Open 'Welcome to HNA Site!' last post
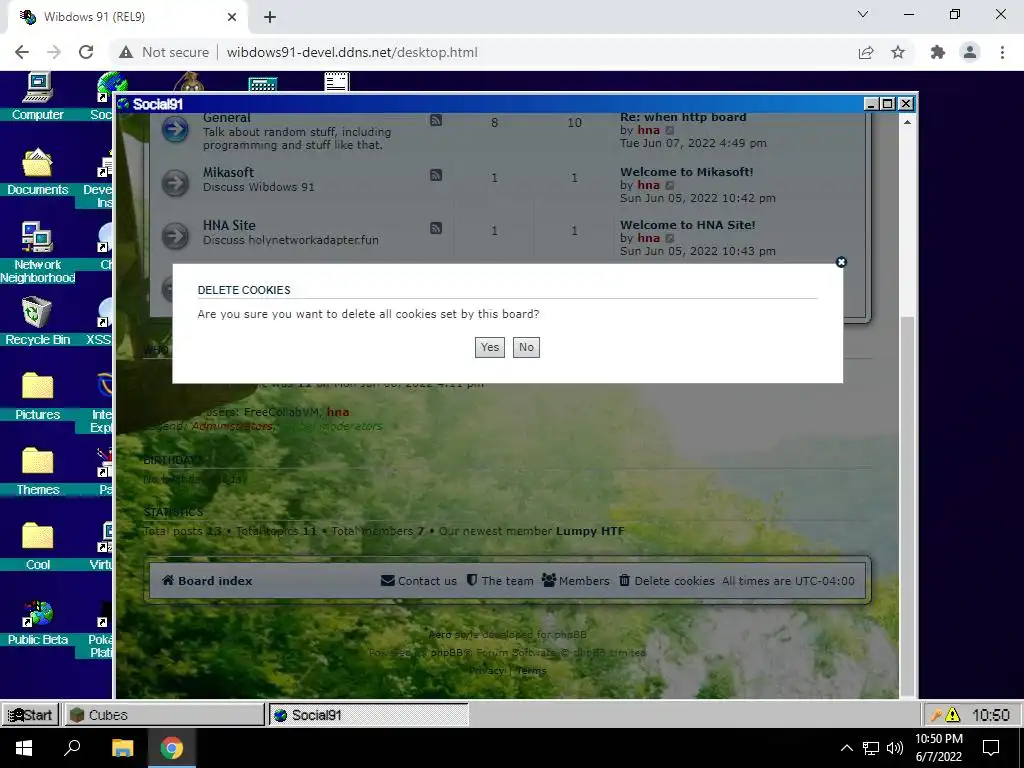Viewport: 1024px width, 768px height. 688,225
